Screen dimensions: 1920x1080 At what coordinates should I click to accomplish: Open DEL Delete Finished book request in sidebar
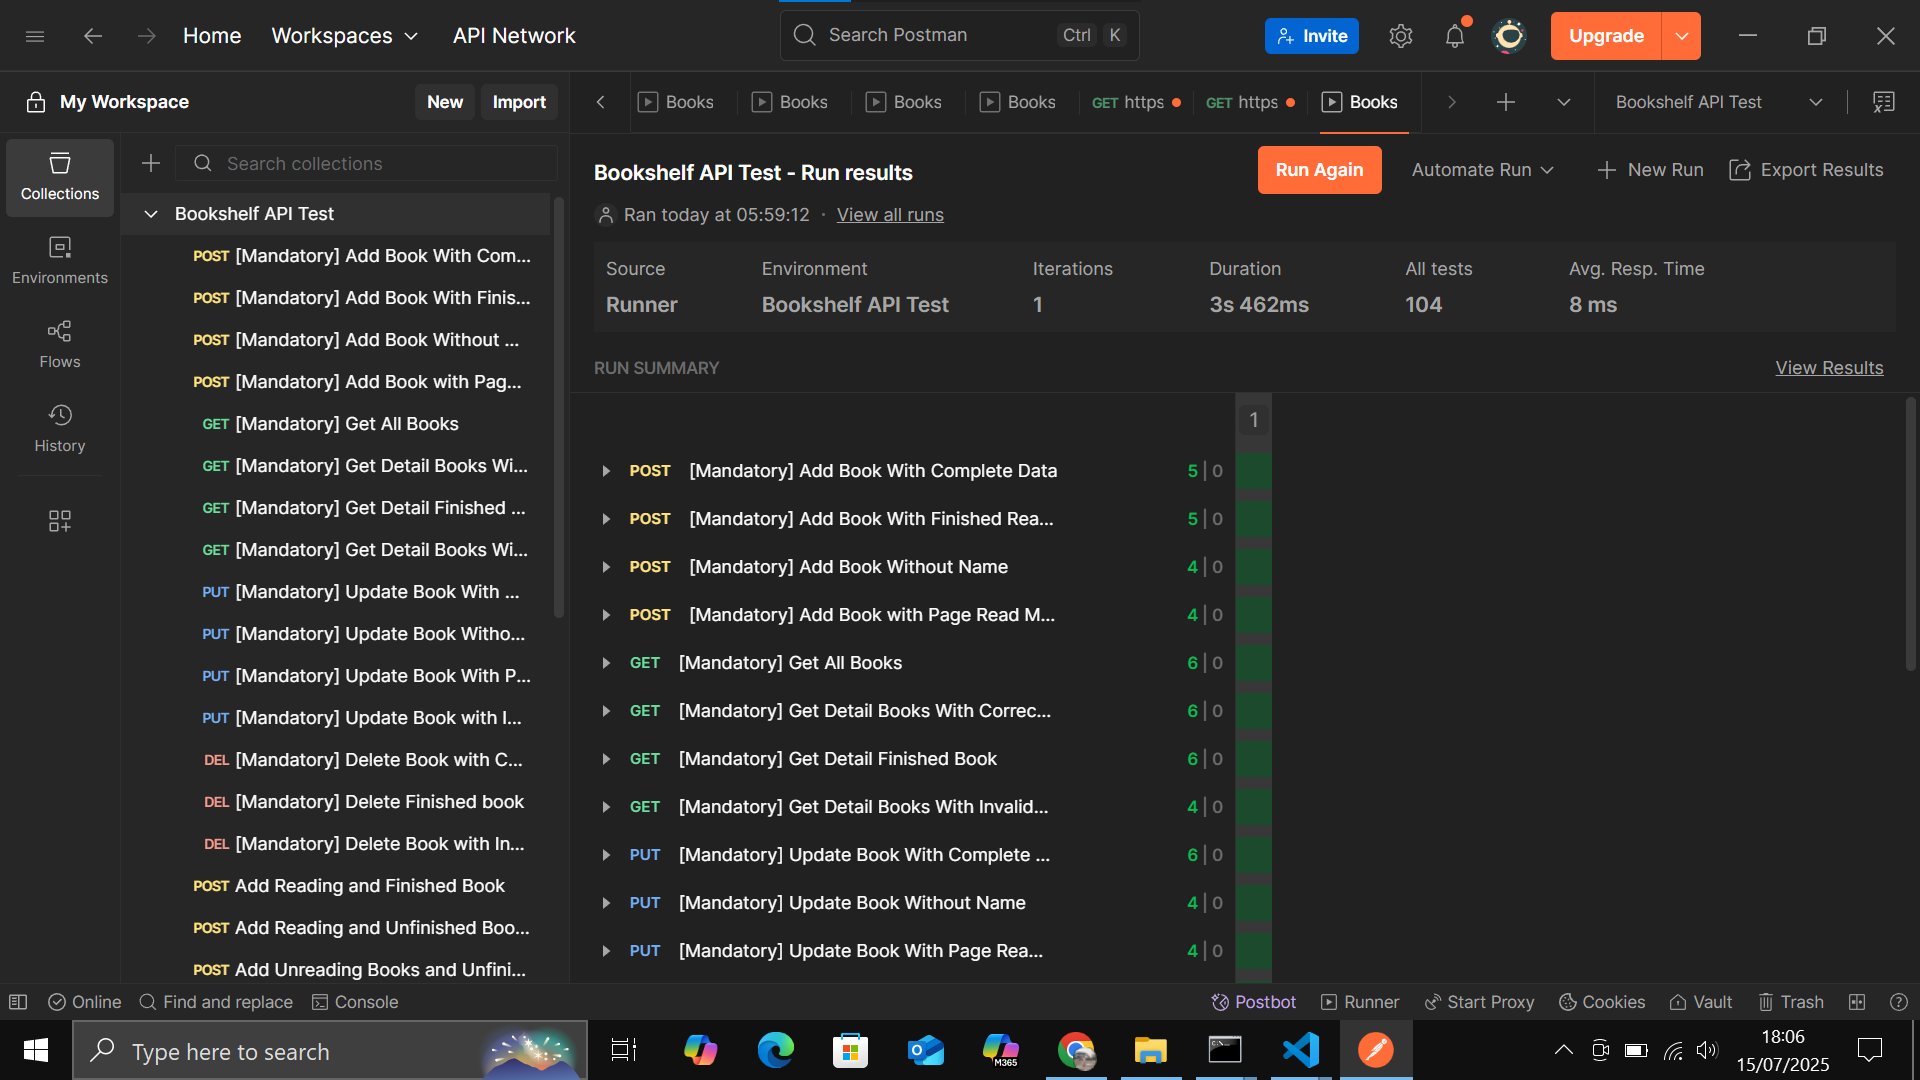coord(335,802)
